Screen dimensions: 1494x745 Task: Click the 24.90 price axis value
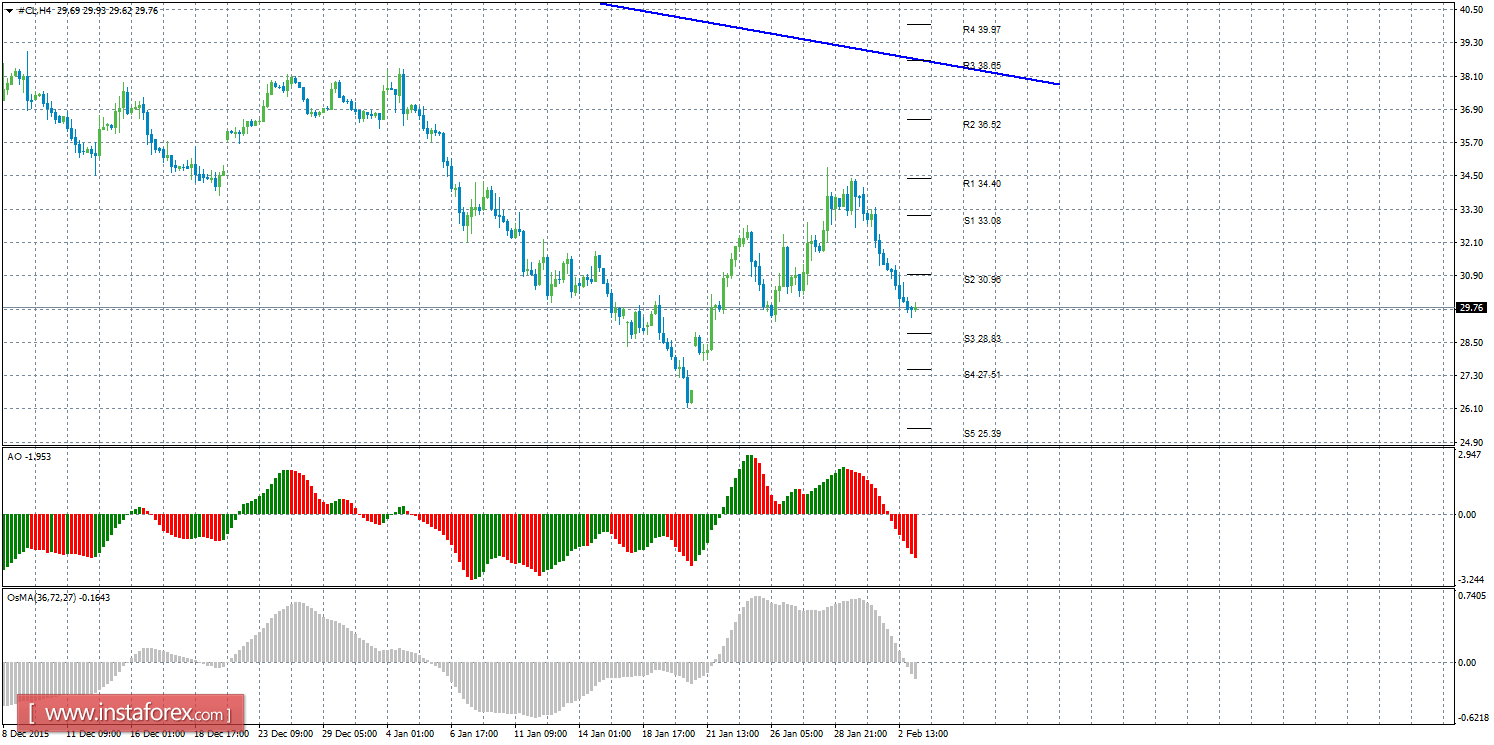1471,442
